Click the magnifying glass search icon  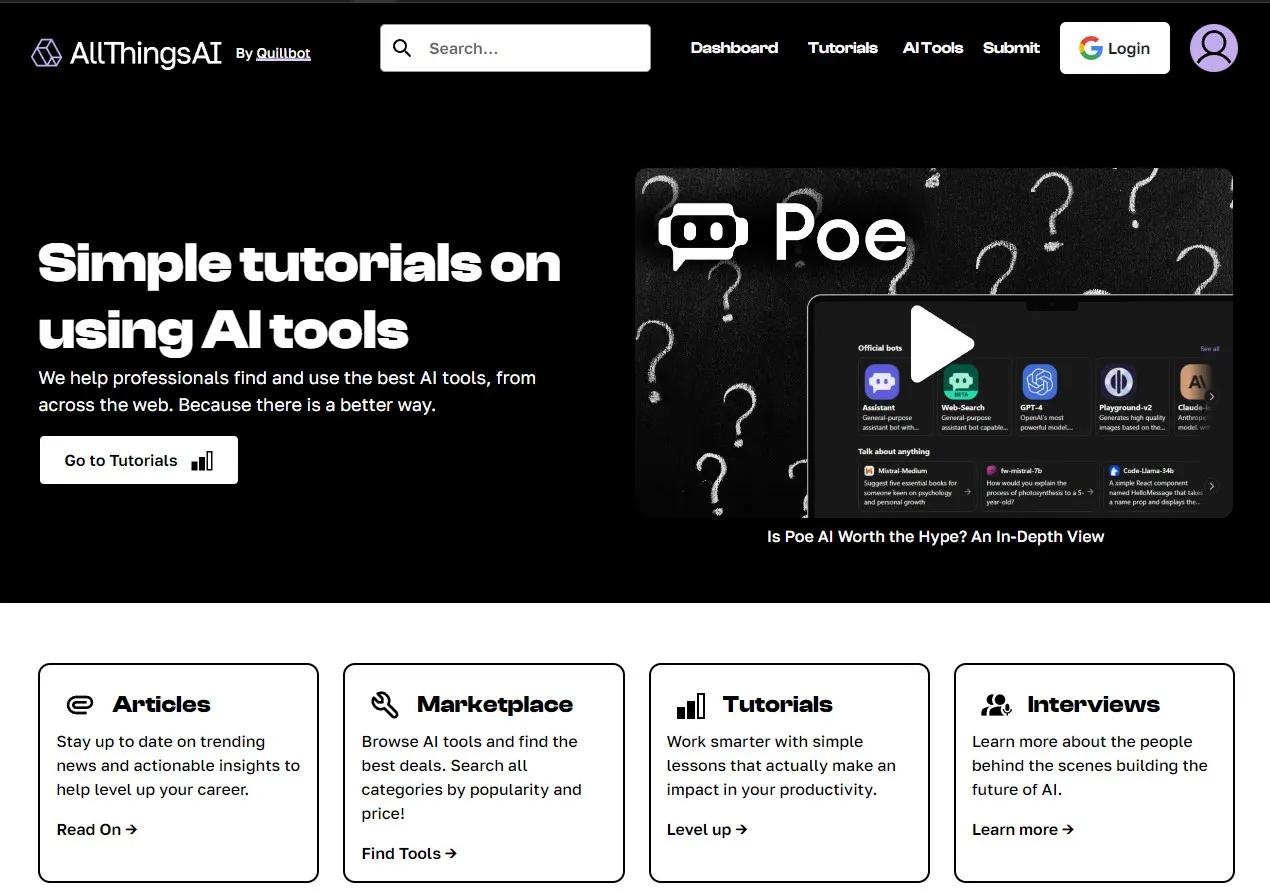pos(402,48)
